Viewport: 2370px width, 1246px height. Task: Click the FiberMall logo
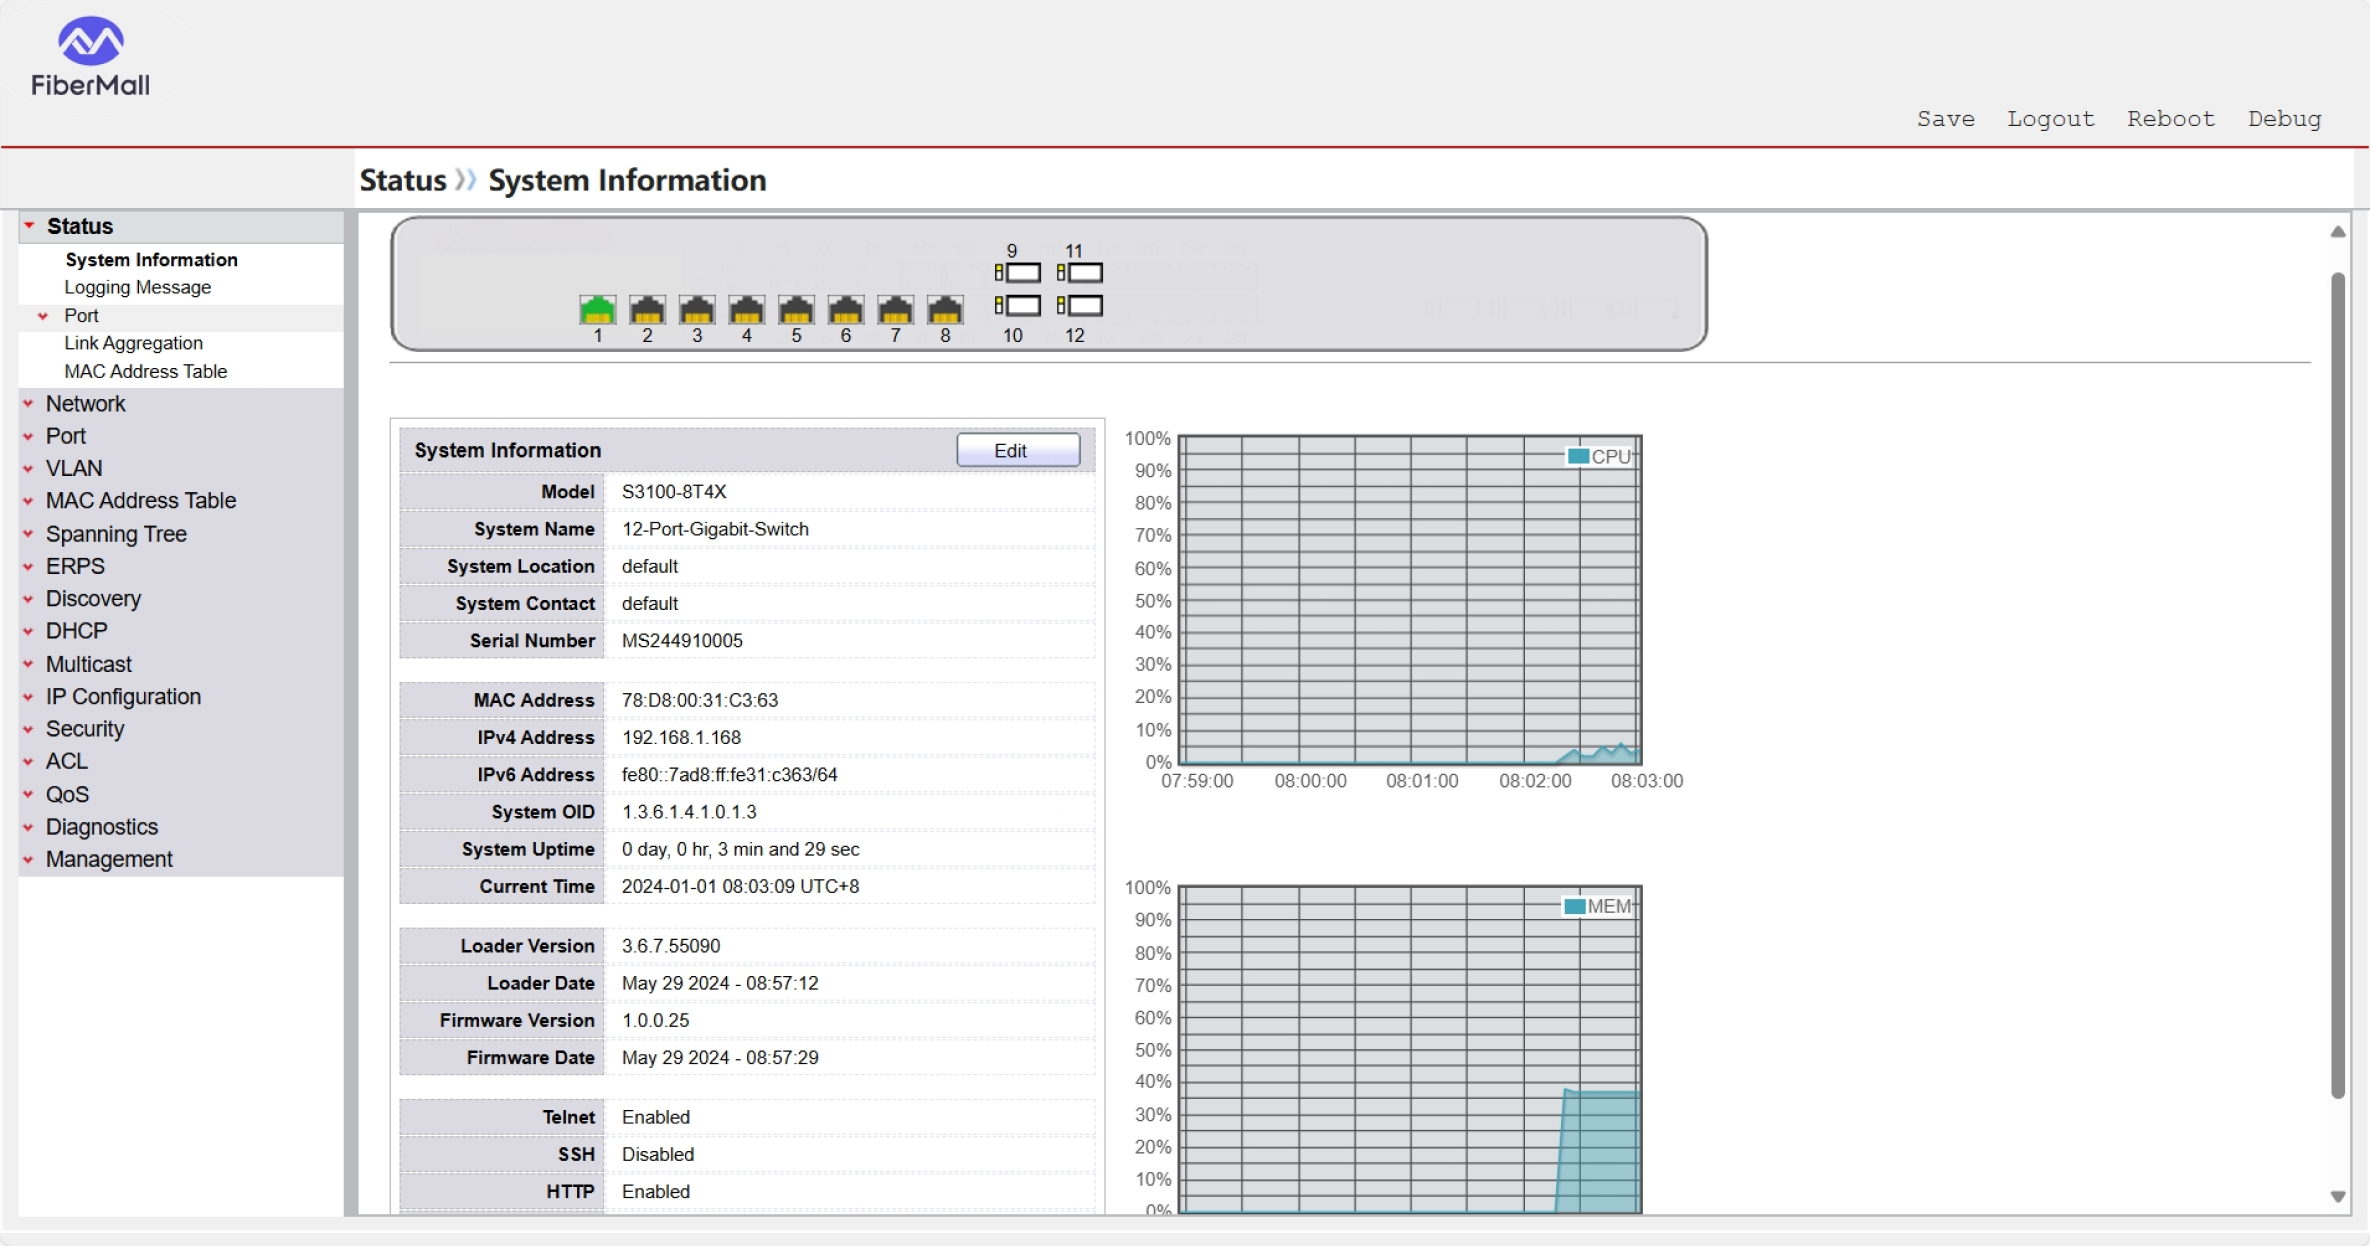pos(90,57)
